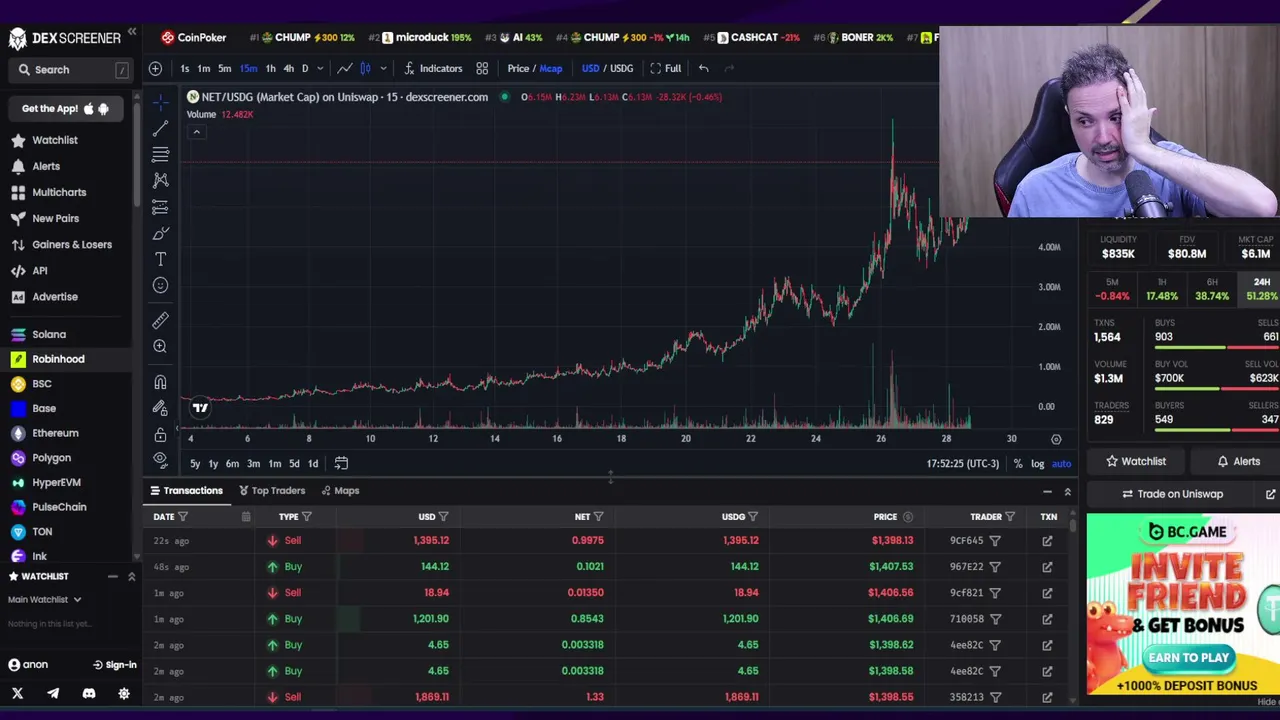Filter by trader 9CF645
Screen dimensions: 1280x720
click(x=995, y=541)
